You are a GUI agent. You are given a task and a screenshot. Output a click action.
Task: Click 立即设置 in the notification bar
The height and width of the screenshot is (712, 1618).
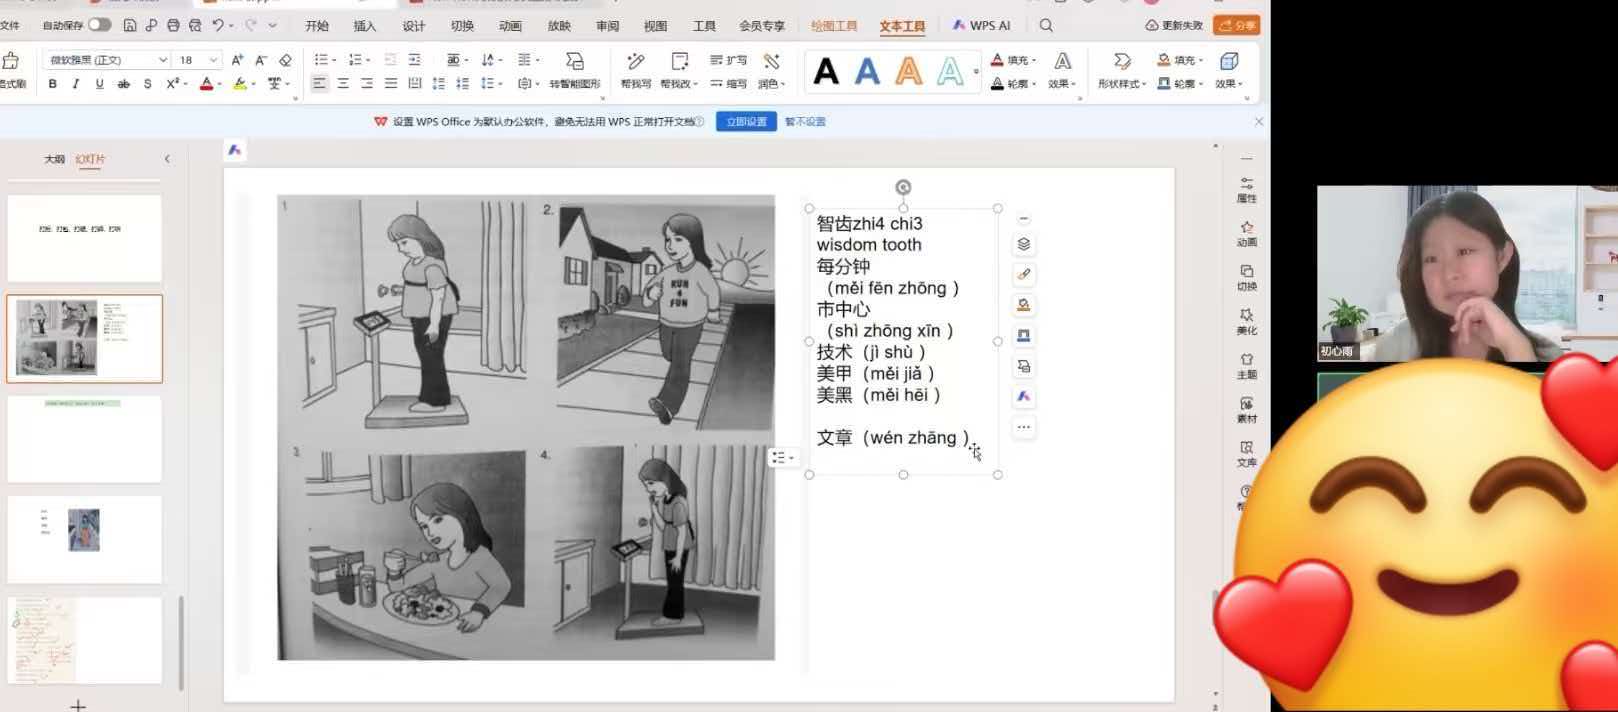click(x=746, y=122)
